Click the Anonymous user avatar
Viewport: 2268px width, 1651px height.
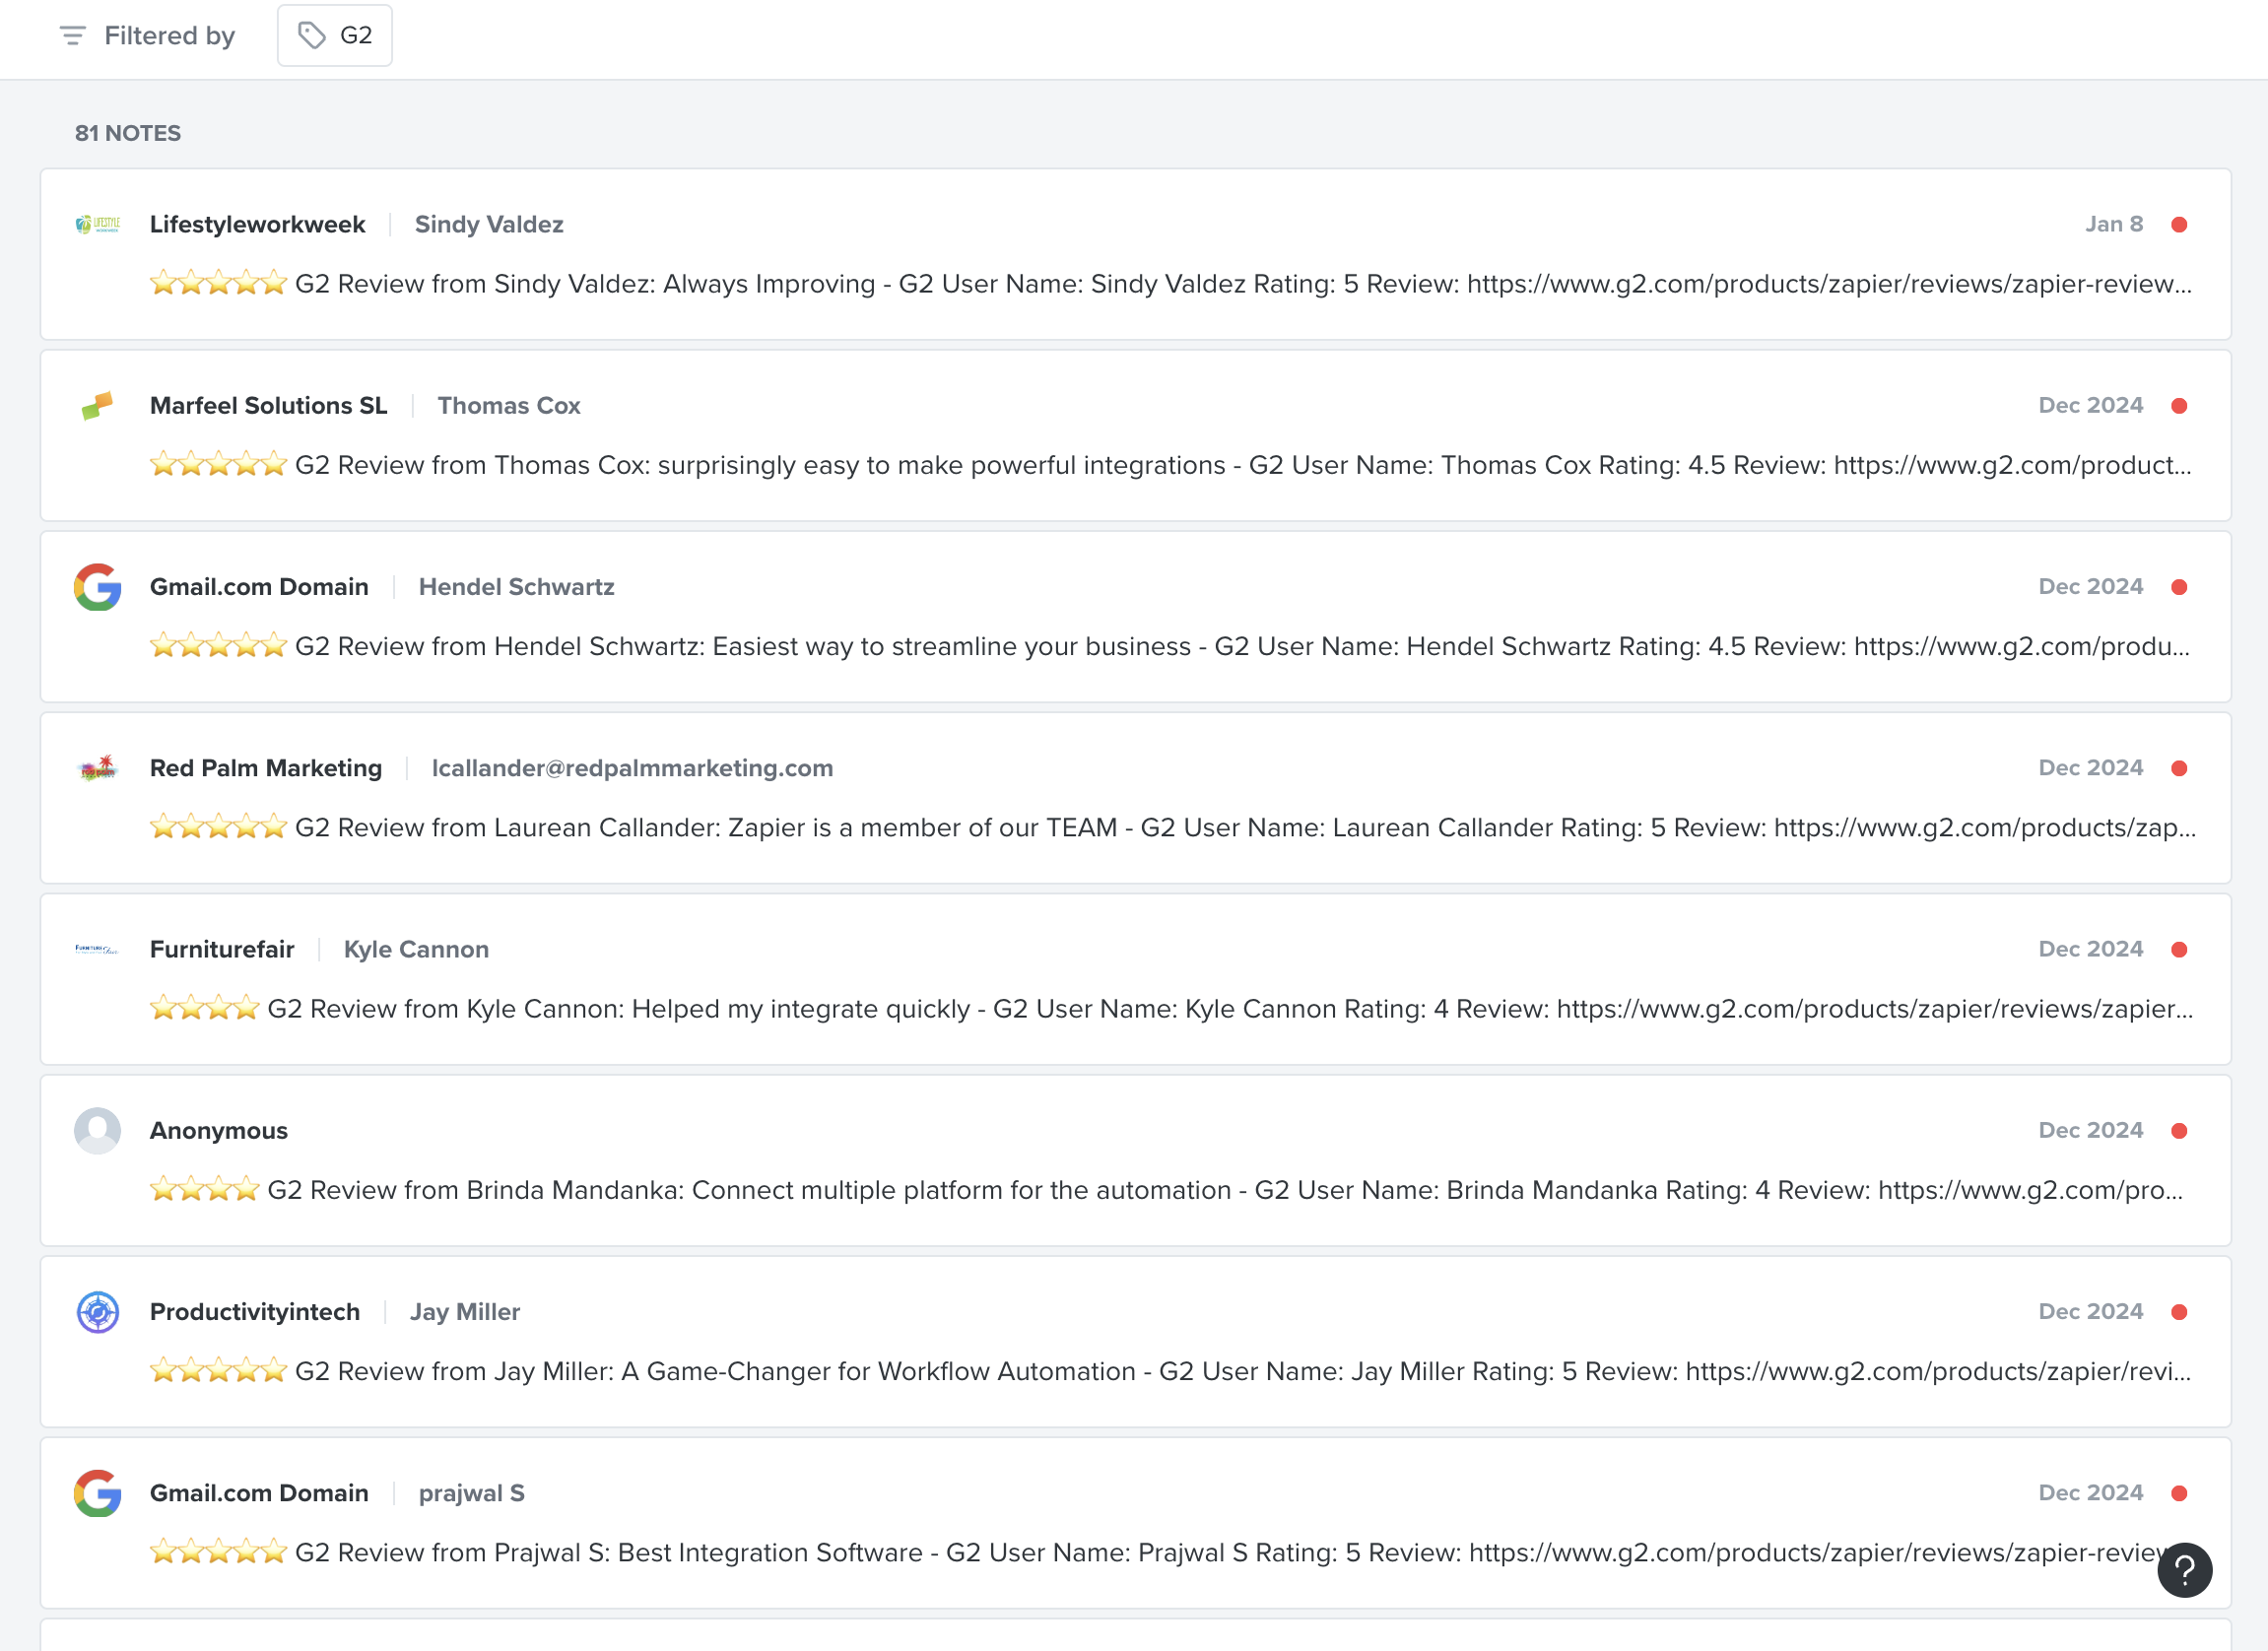[x=98, y=1130]
